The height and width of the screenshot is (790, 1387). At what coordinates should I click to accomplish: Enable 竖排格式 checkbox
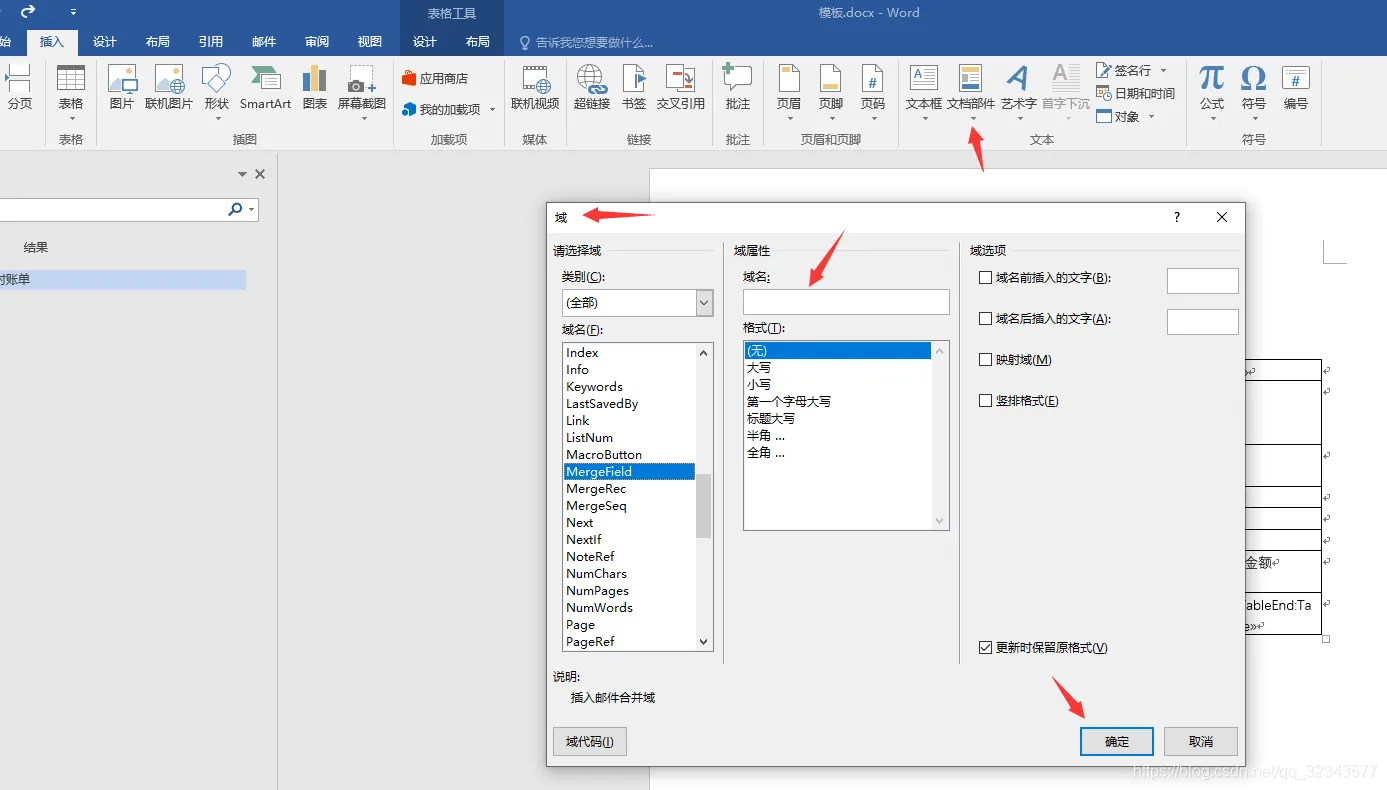[985, 401]
